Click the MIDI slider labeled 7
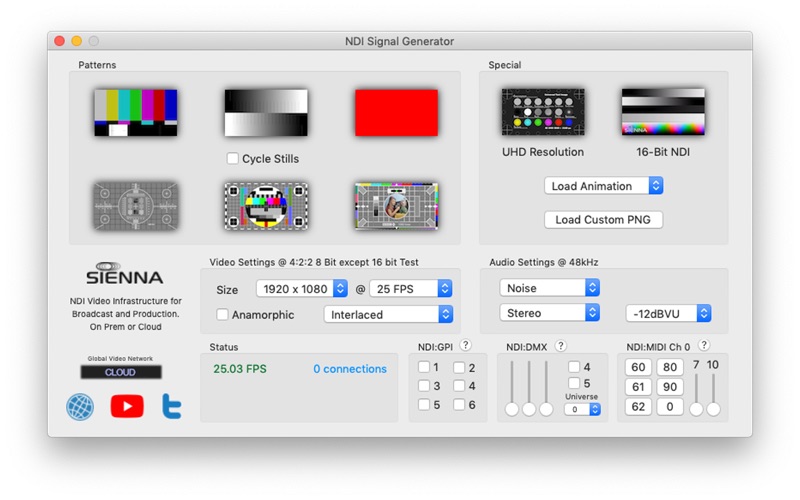 point(696,394)
